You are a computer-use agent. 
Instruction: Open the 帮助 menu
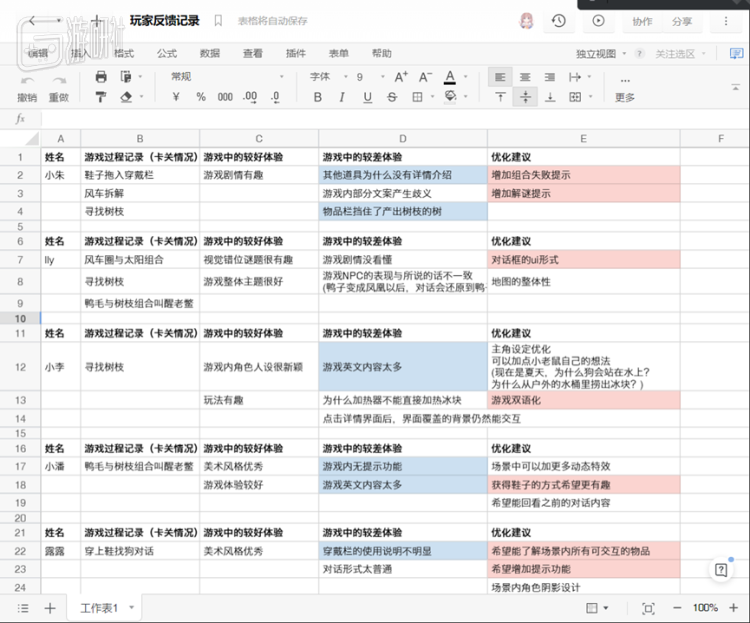tap(382, 53)
